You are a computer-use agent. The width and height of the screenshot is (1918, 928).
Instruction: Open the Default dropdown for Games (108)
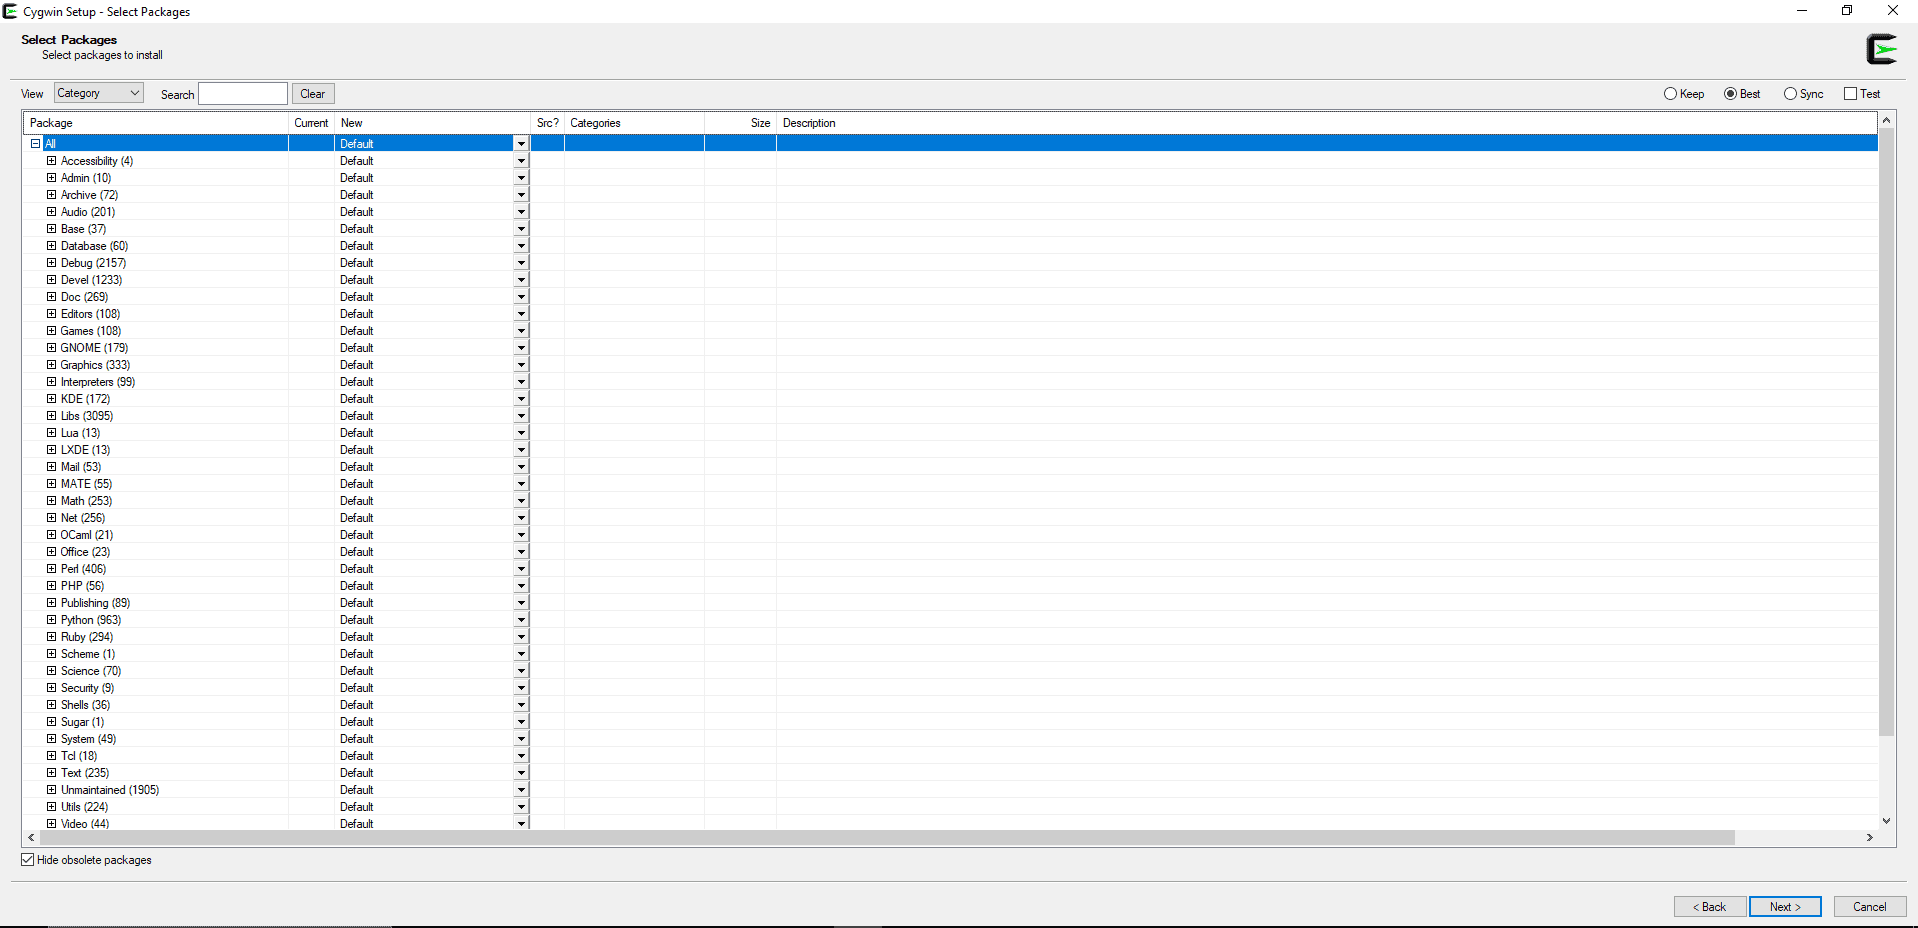click(521, 331)
